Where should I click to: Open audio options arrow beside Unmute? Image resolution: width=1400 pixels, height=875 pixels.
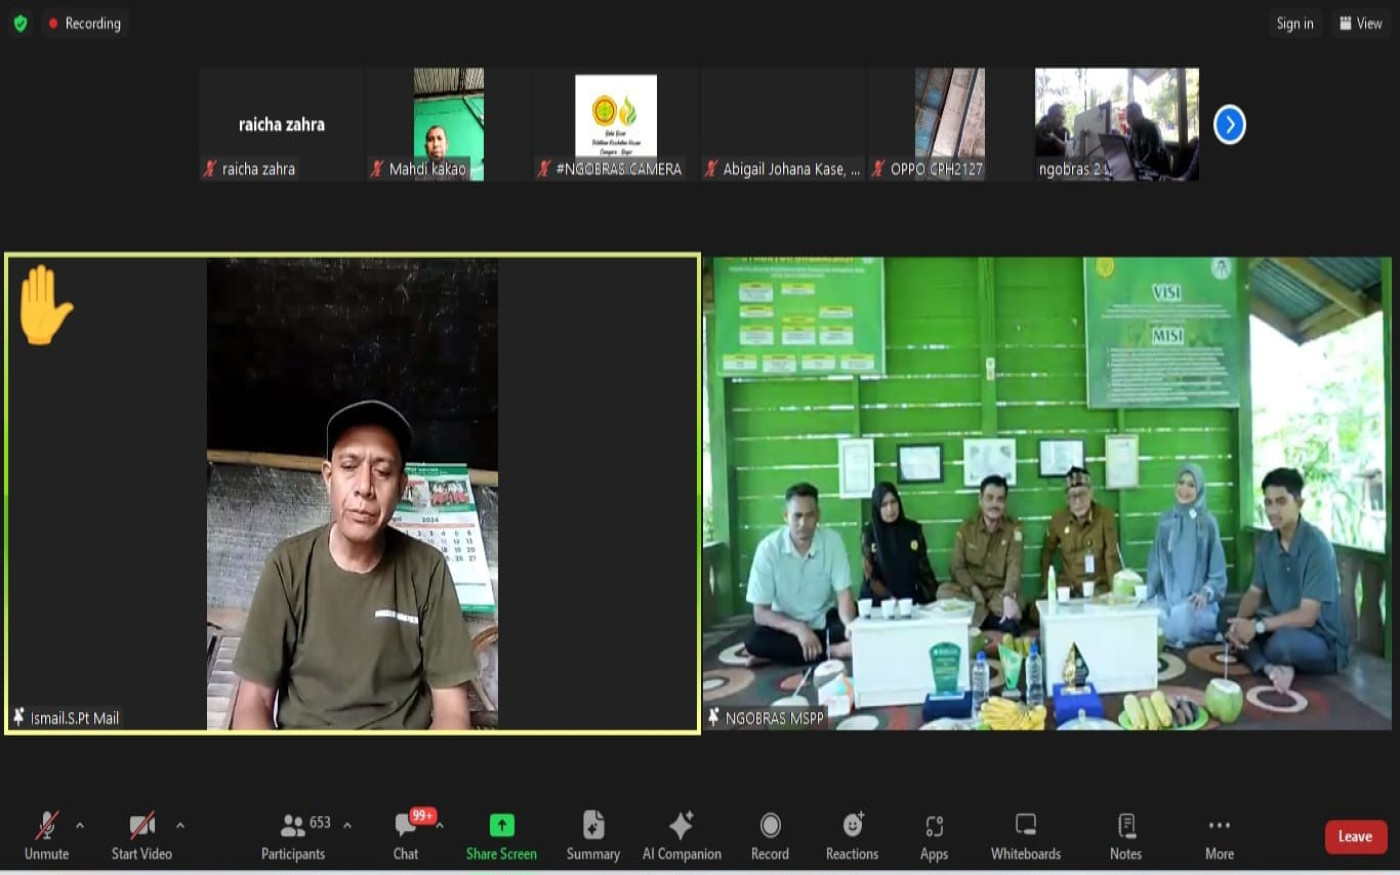80,825
